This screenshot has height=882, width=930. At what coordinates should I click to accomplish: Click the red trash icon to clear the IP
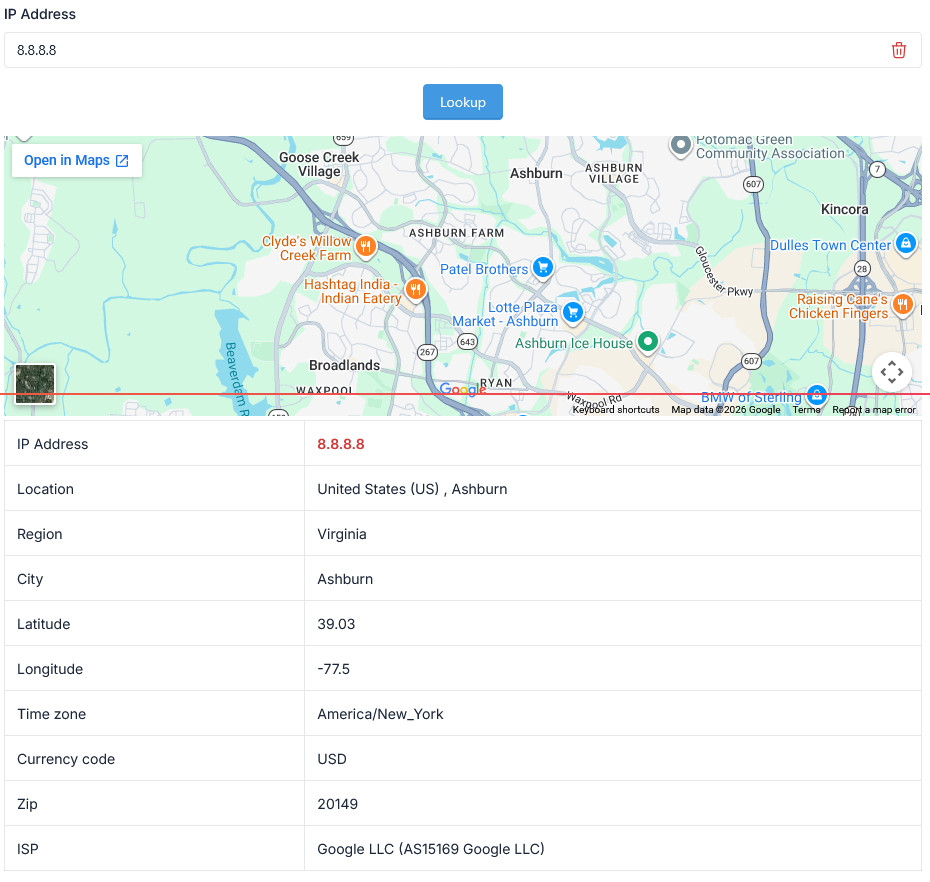coord(899,50)
